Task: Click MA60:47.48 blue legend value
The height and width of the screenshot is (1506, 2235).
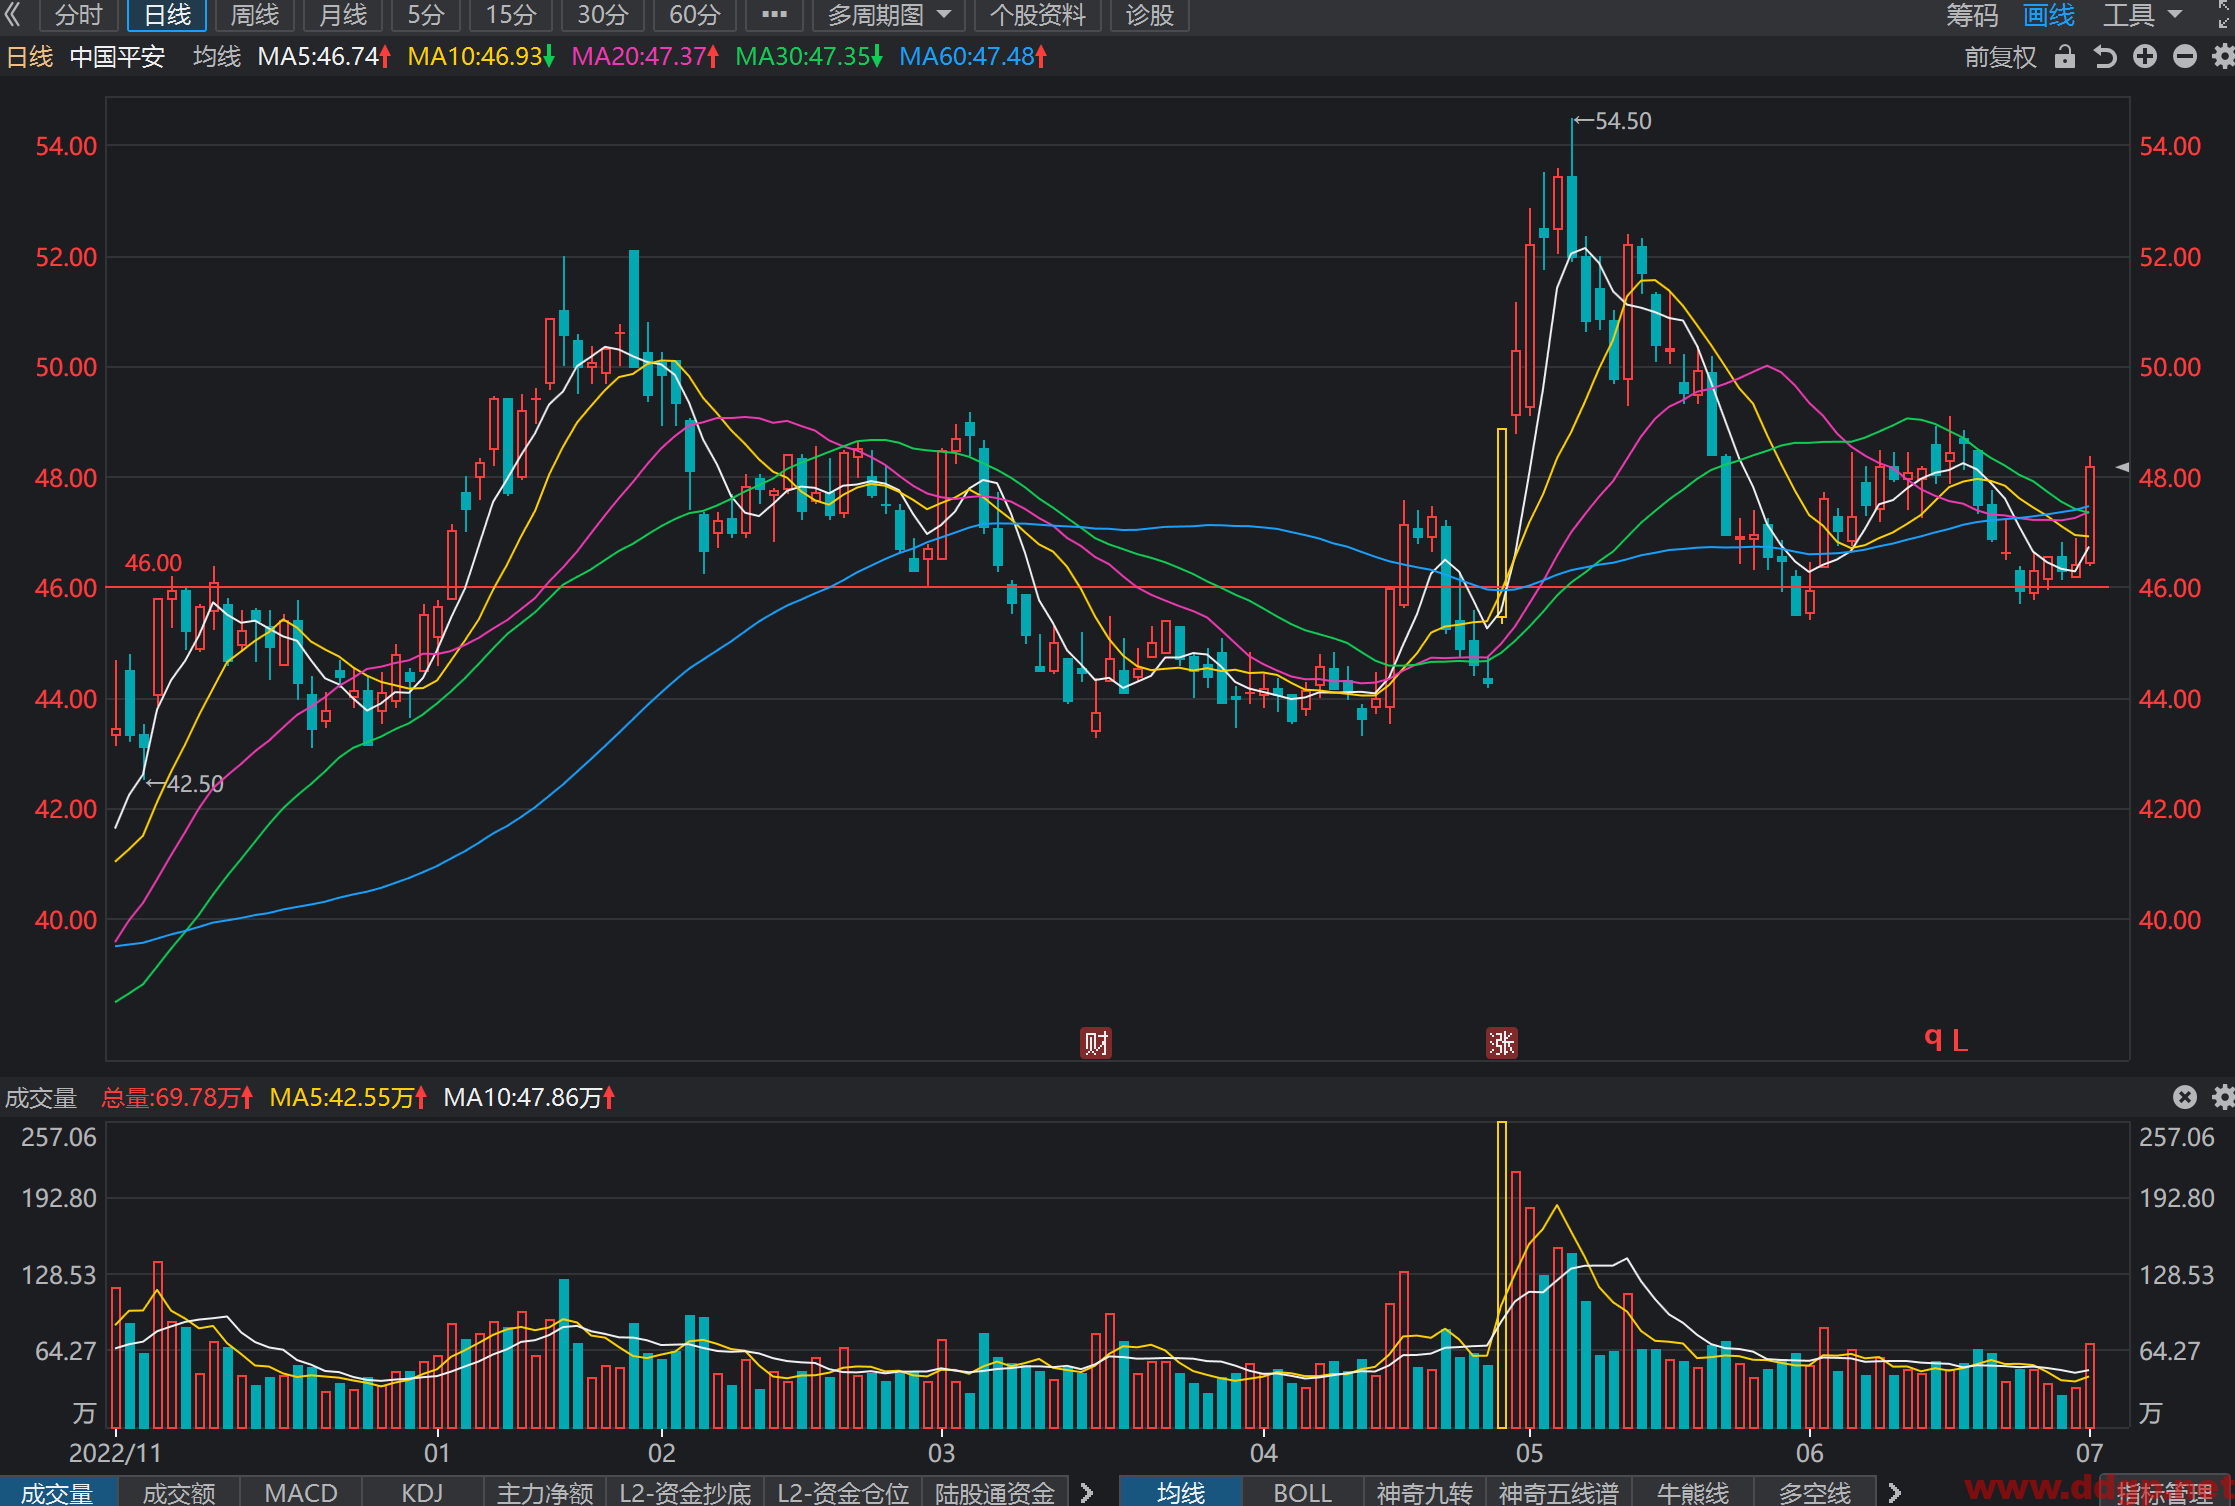Action: 973,57
